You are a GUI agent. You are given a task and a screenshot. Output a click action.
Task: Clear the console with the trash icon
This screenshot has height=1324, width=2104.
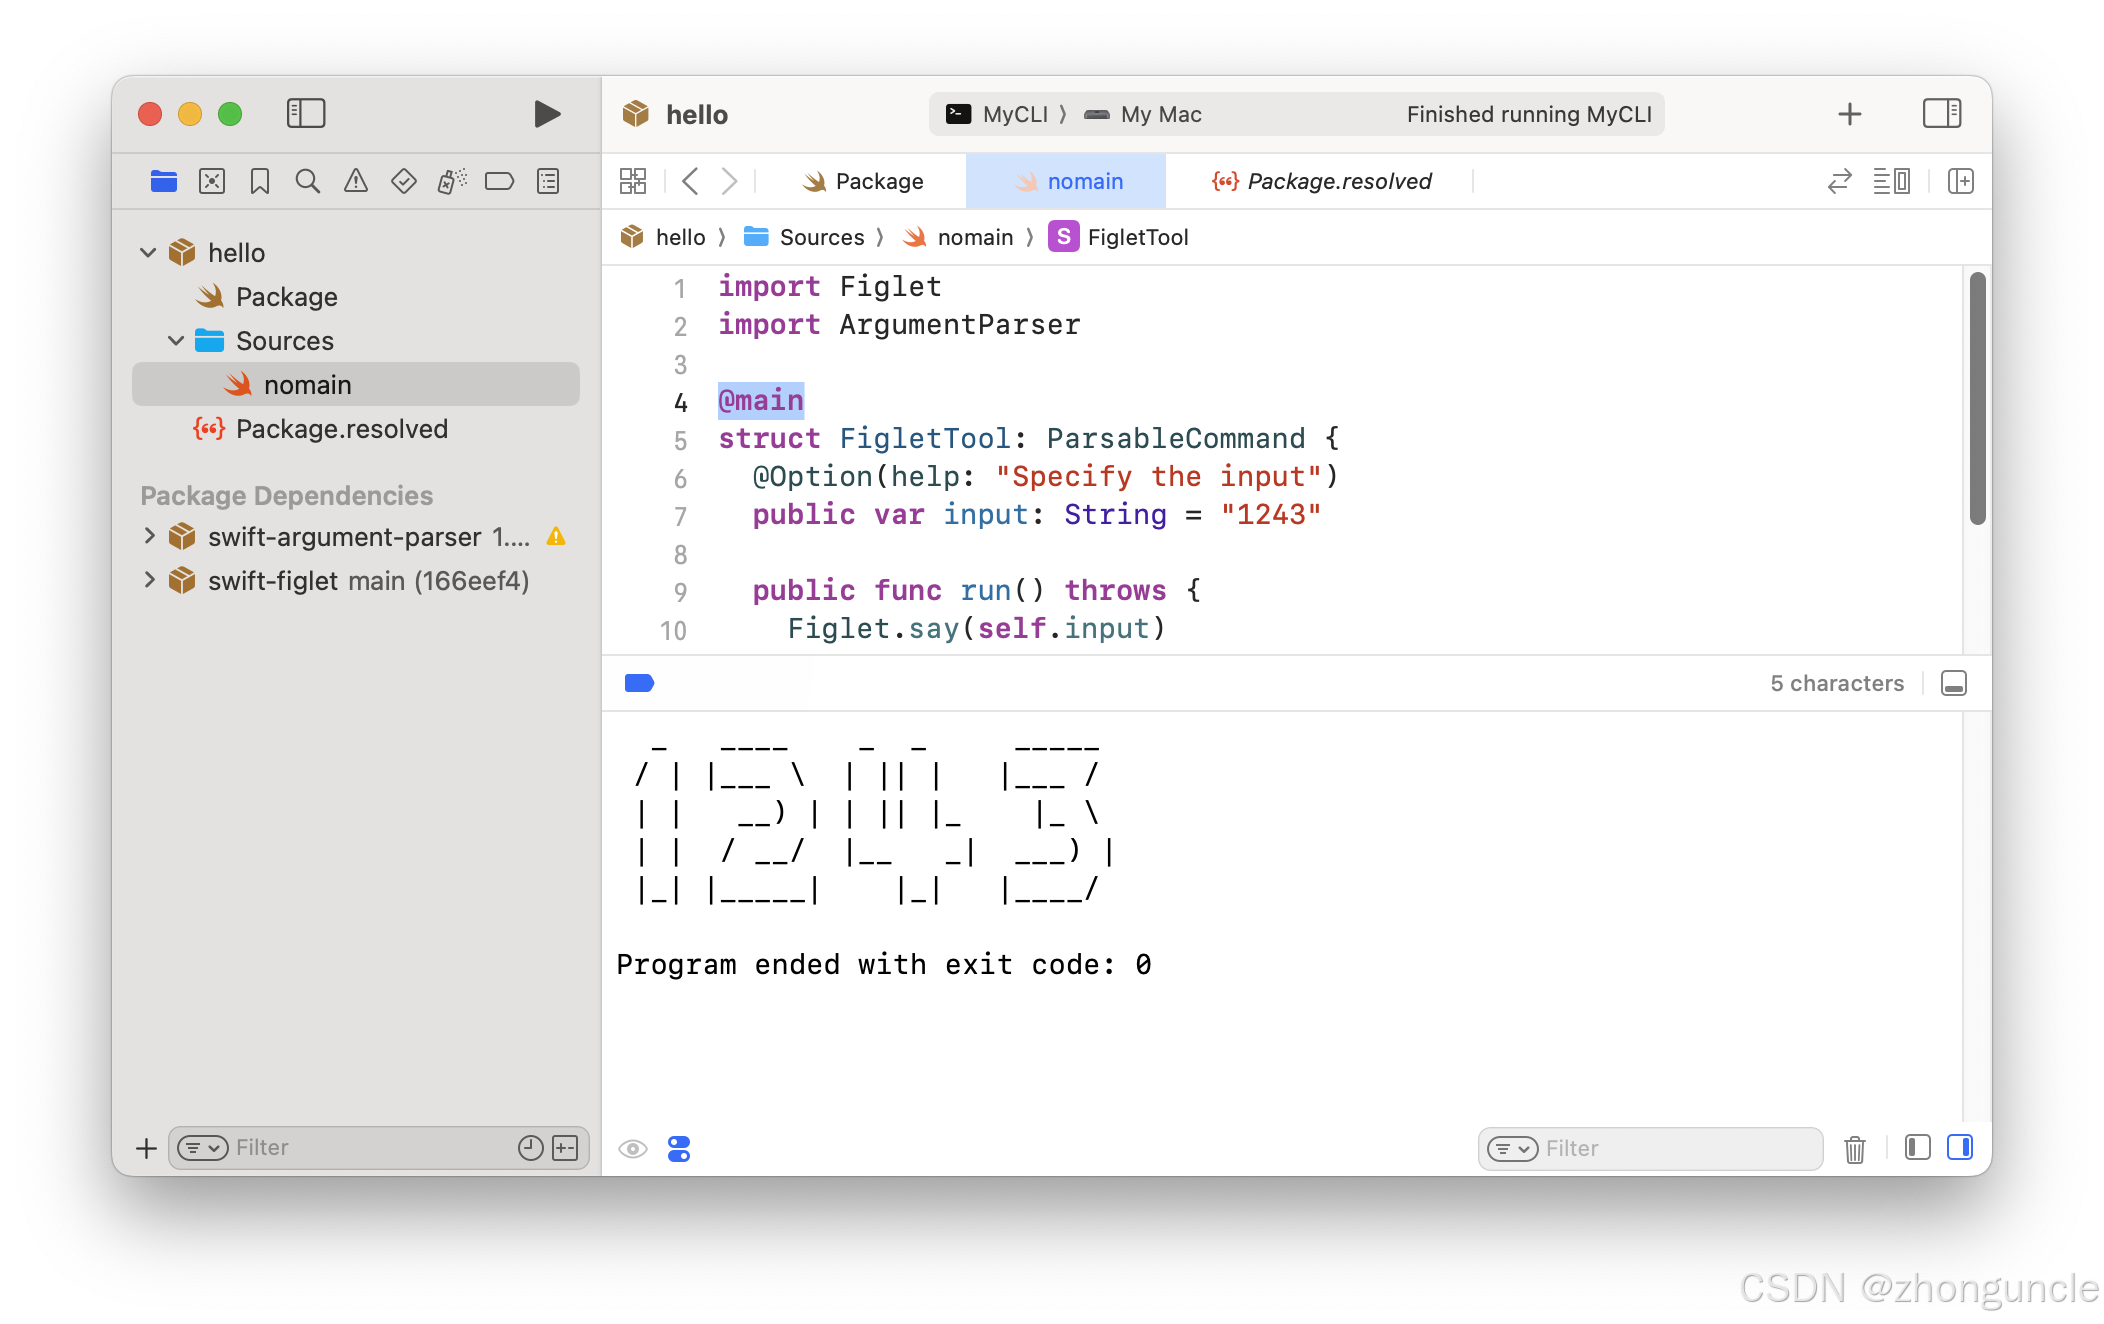pos(1855,1148)
